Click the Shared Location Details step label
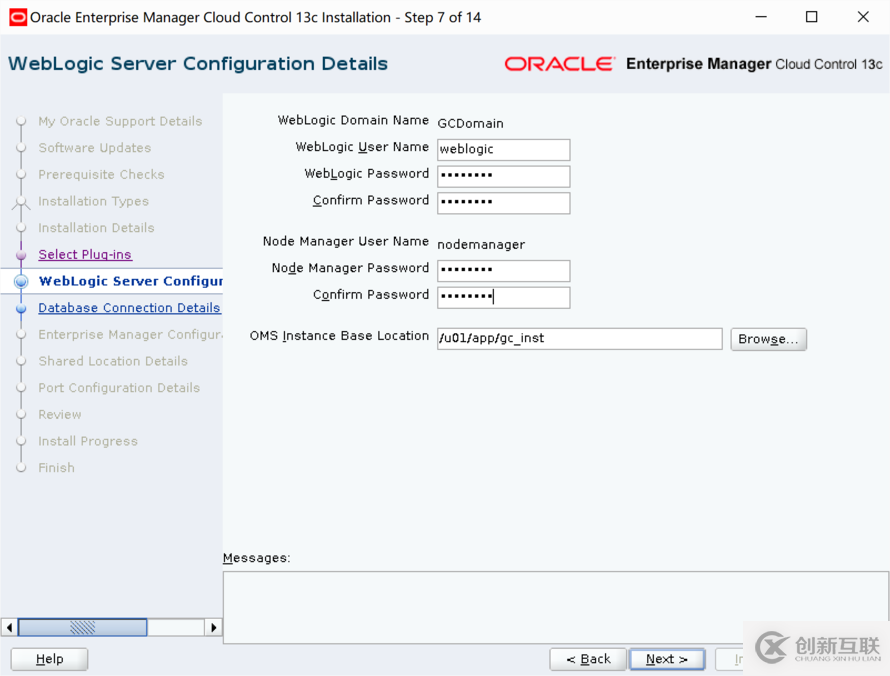The image size is (890, 676). pos(113,362)
